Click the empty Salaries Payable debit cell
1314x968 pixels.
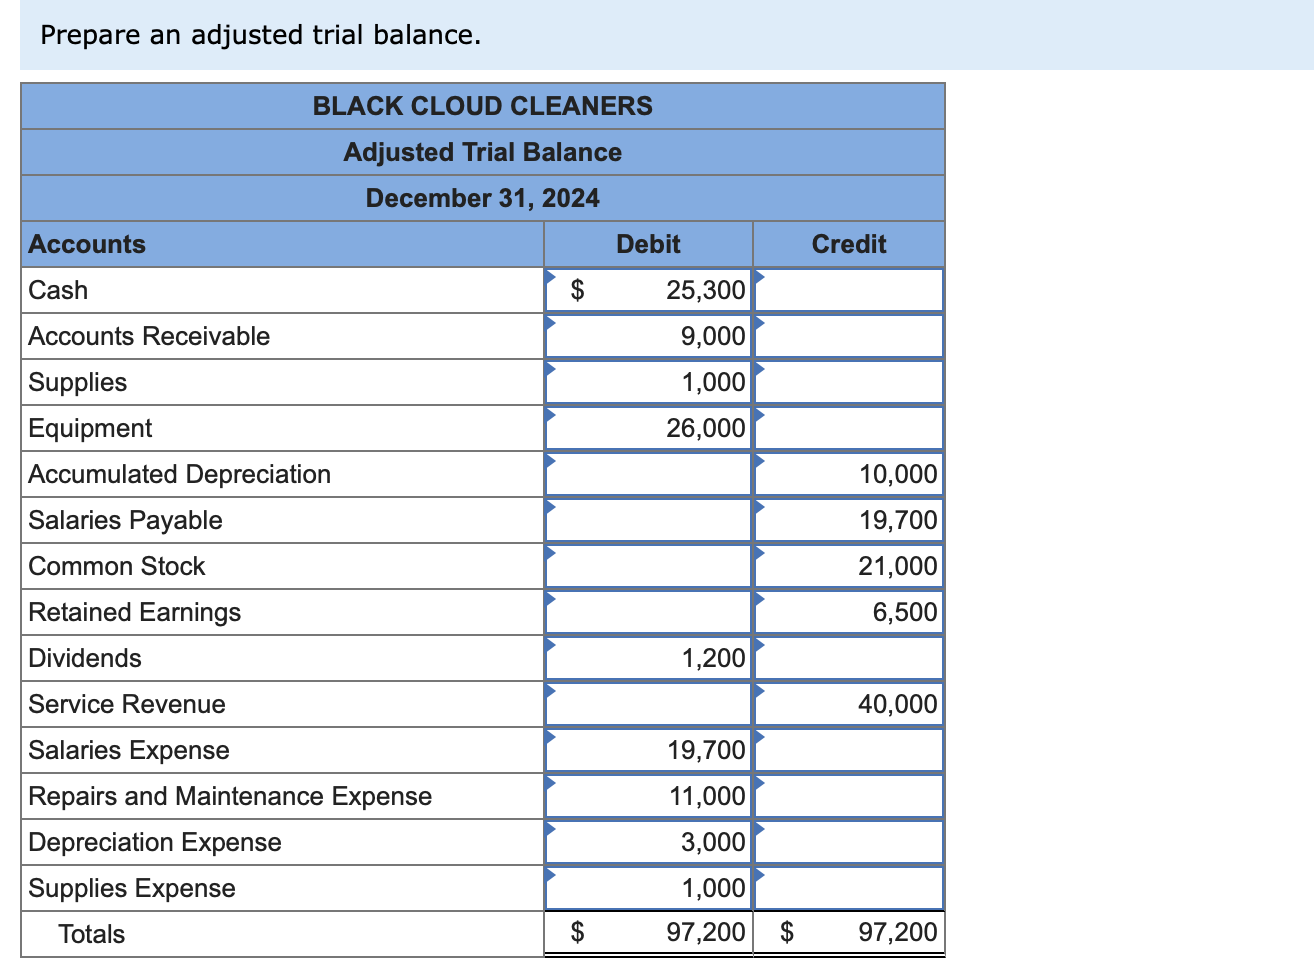coord(648,520)
